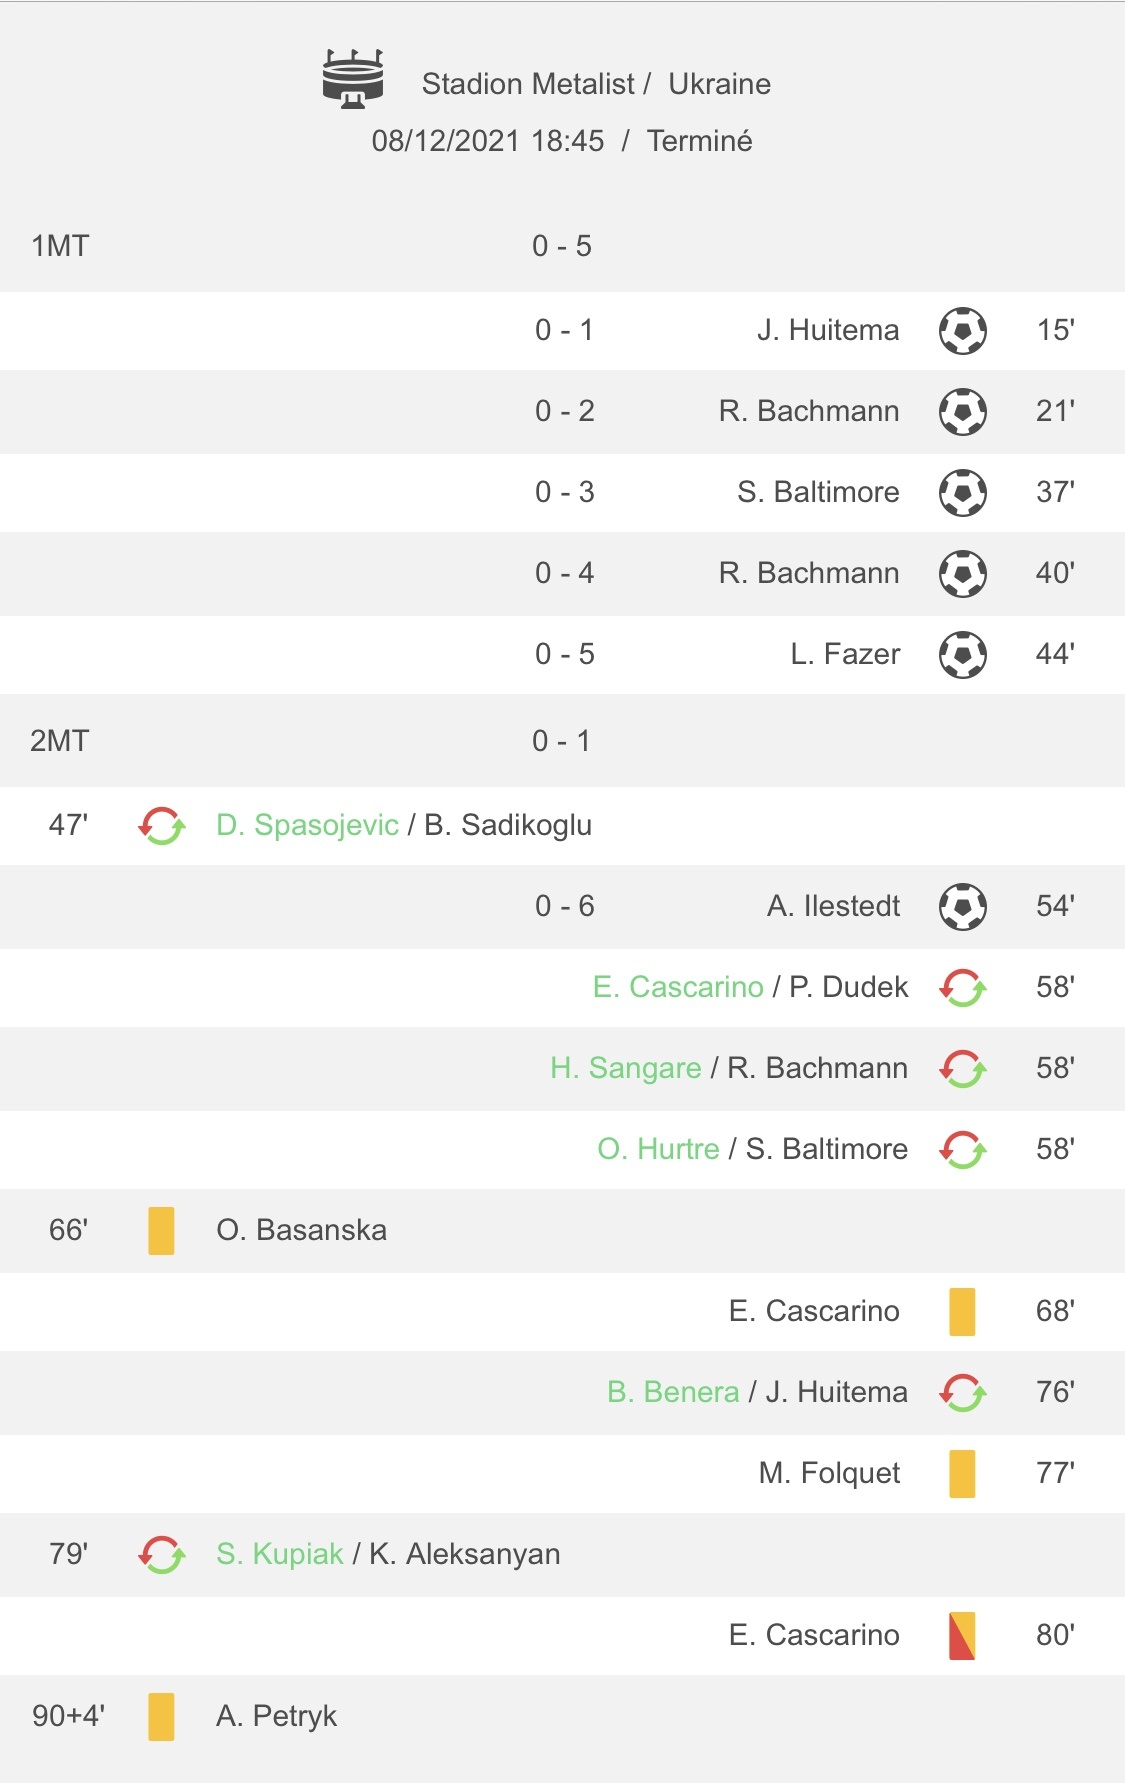Viewport: 1125px width, 1783px height.
Task: Click goal ball icon at 54'
Action: point(963,906)
